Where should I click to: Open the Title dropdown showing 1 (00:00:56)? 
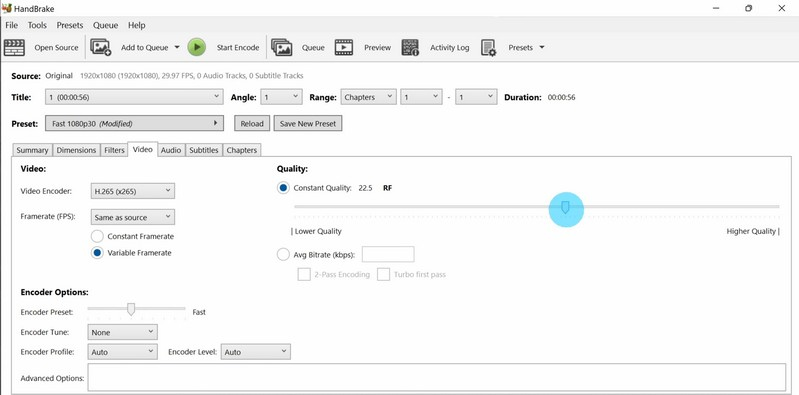tap(134, 97)
